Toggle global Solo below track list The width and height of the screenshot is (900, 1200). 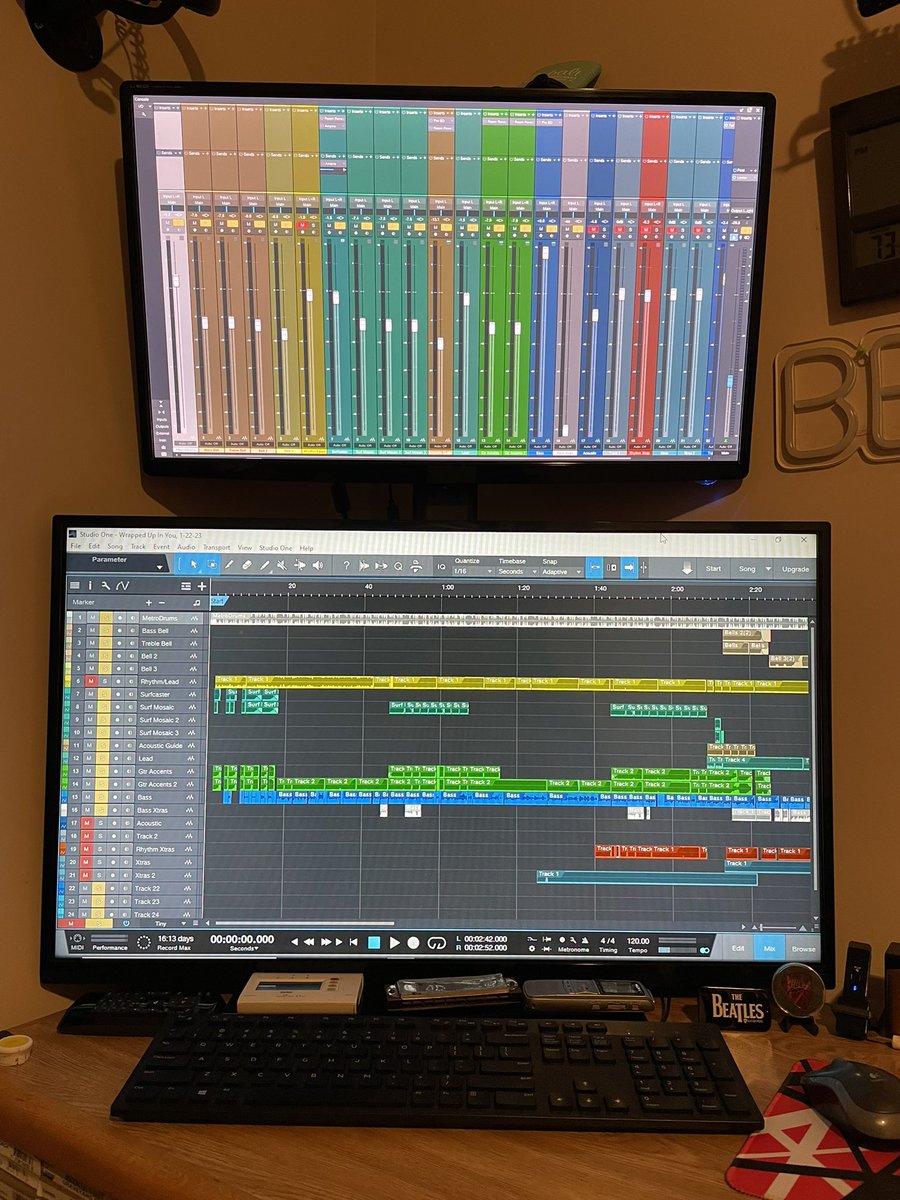tap(98, 923)
